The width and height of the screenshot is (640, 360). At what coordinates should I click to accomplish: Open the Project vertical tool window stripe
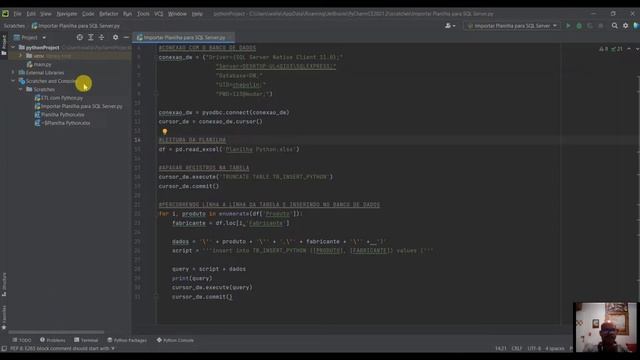tap(4, 44)
